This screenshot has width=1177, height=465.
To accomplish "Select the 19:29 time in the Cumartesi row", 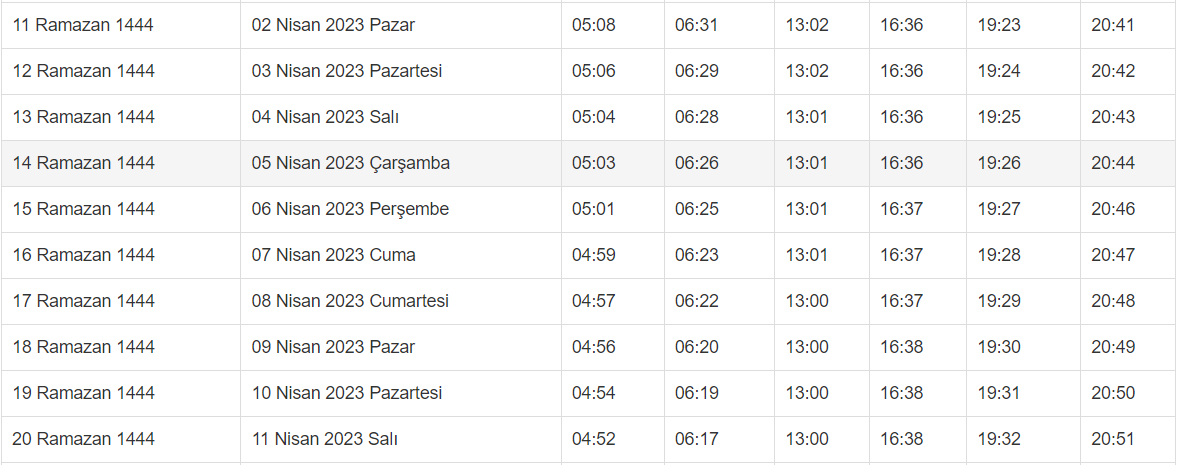I will [999, 301].
